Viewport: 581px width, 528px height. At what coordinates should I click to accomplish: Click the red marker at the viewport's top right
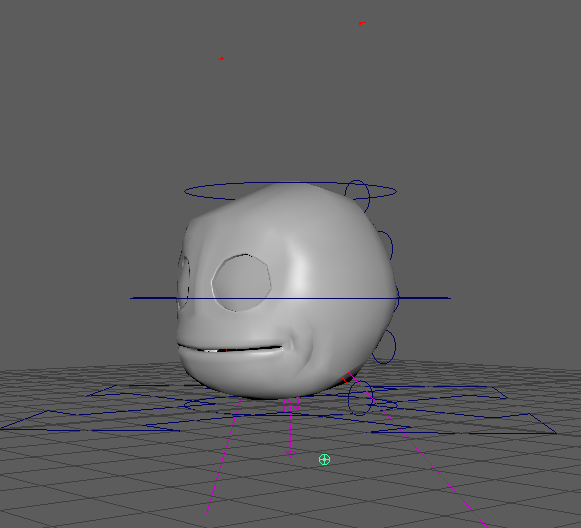tap(361, 23)
